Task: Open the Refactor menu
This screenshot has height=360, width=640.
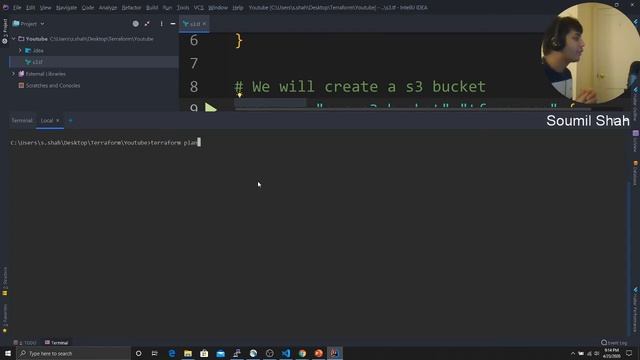Action: 131,7
